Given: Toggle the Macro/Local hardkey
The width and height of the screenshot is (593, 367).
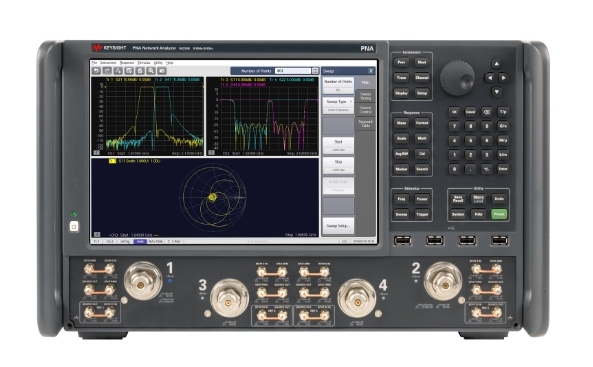Looking at the screenshot, I should point(478,199).
